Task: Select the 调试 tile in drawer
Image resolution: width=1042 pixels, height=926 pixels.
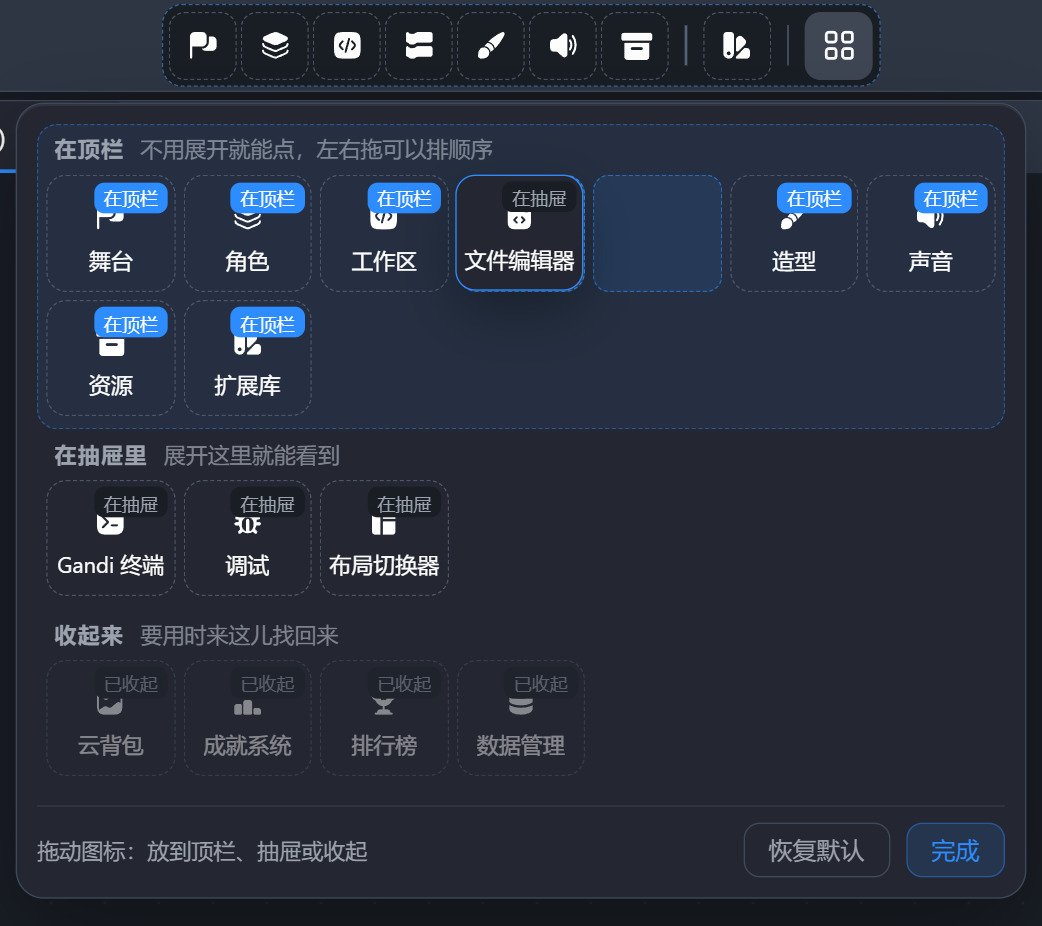Action: [247, 538]
